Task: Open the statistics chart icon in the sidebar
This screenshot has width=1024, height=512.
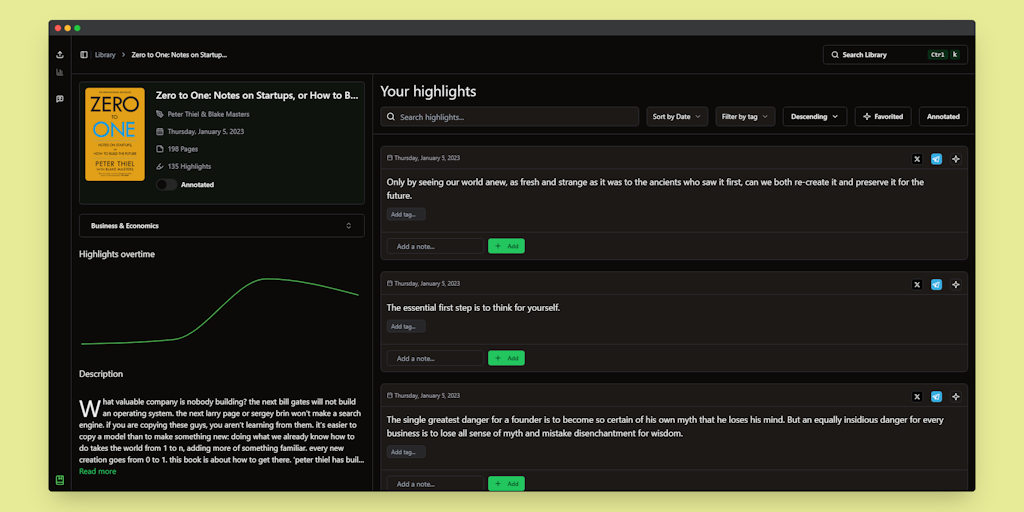Action: coord(60,72)
